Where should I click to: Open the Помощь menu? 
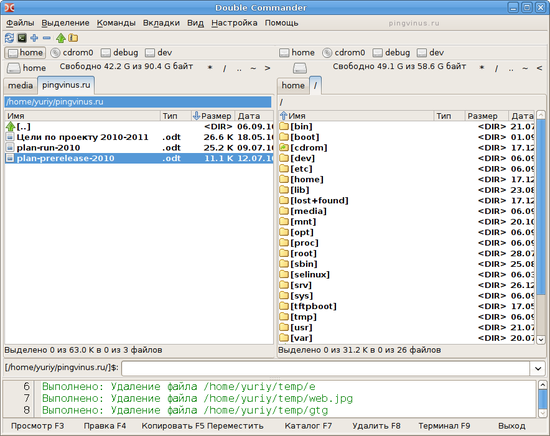281,23
